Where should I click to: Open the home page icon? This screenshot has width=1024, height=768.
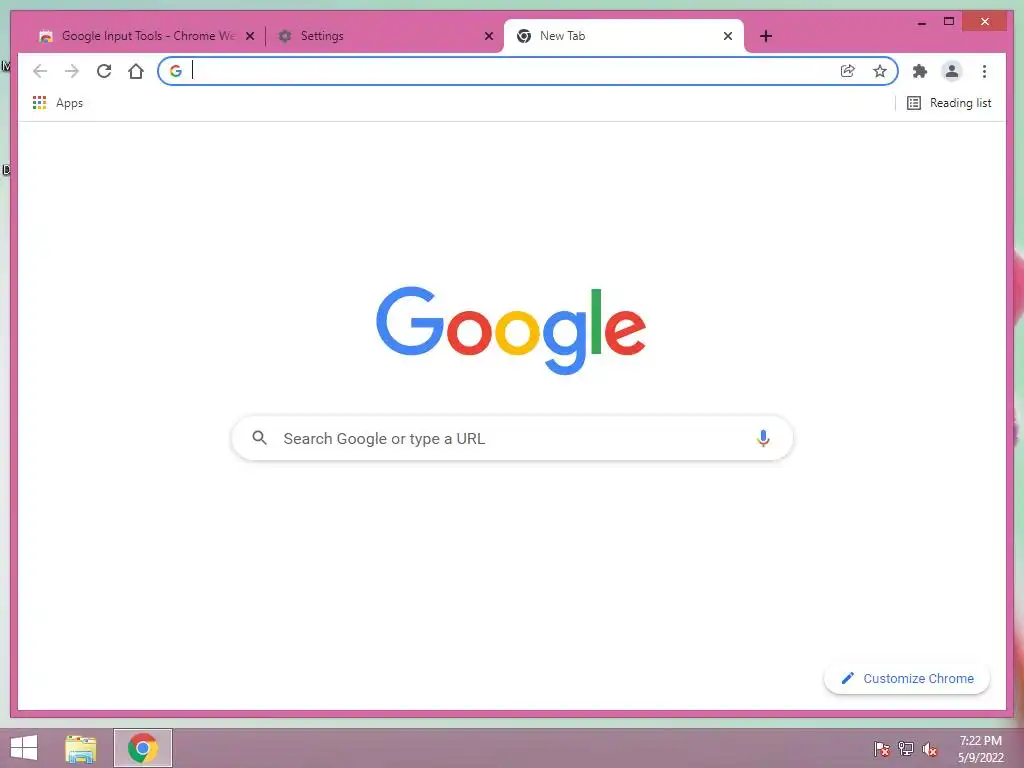click(136, 71)
